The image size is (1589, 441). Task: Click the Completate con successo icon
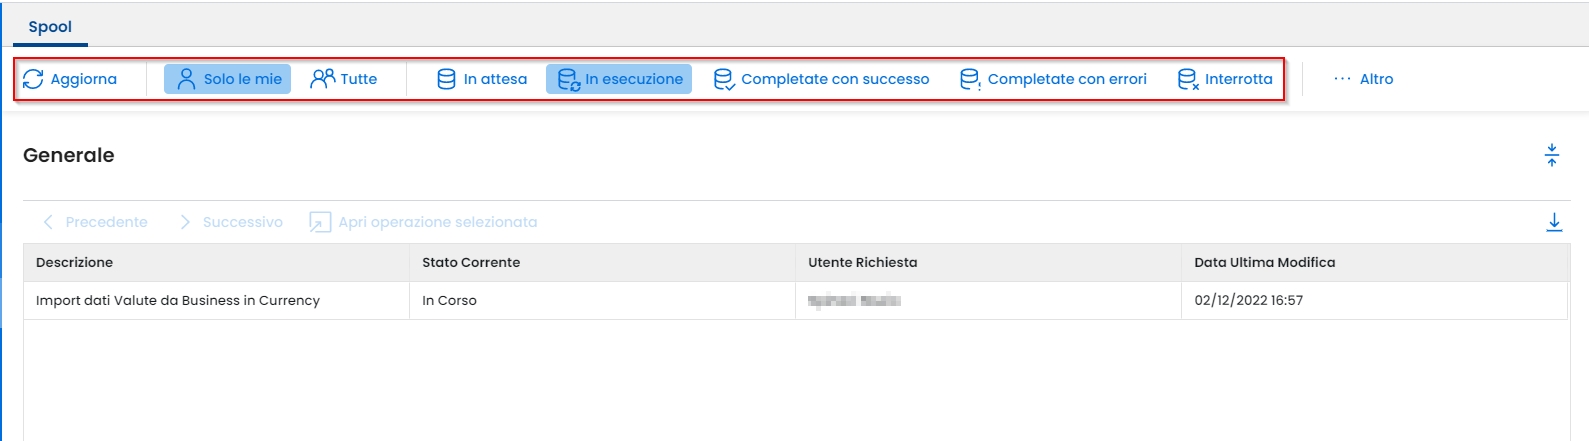724,80
